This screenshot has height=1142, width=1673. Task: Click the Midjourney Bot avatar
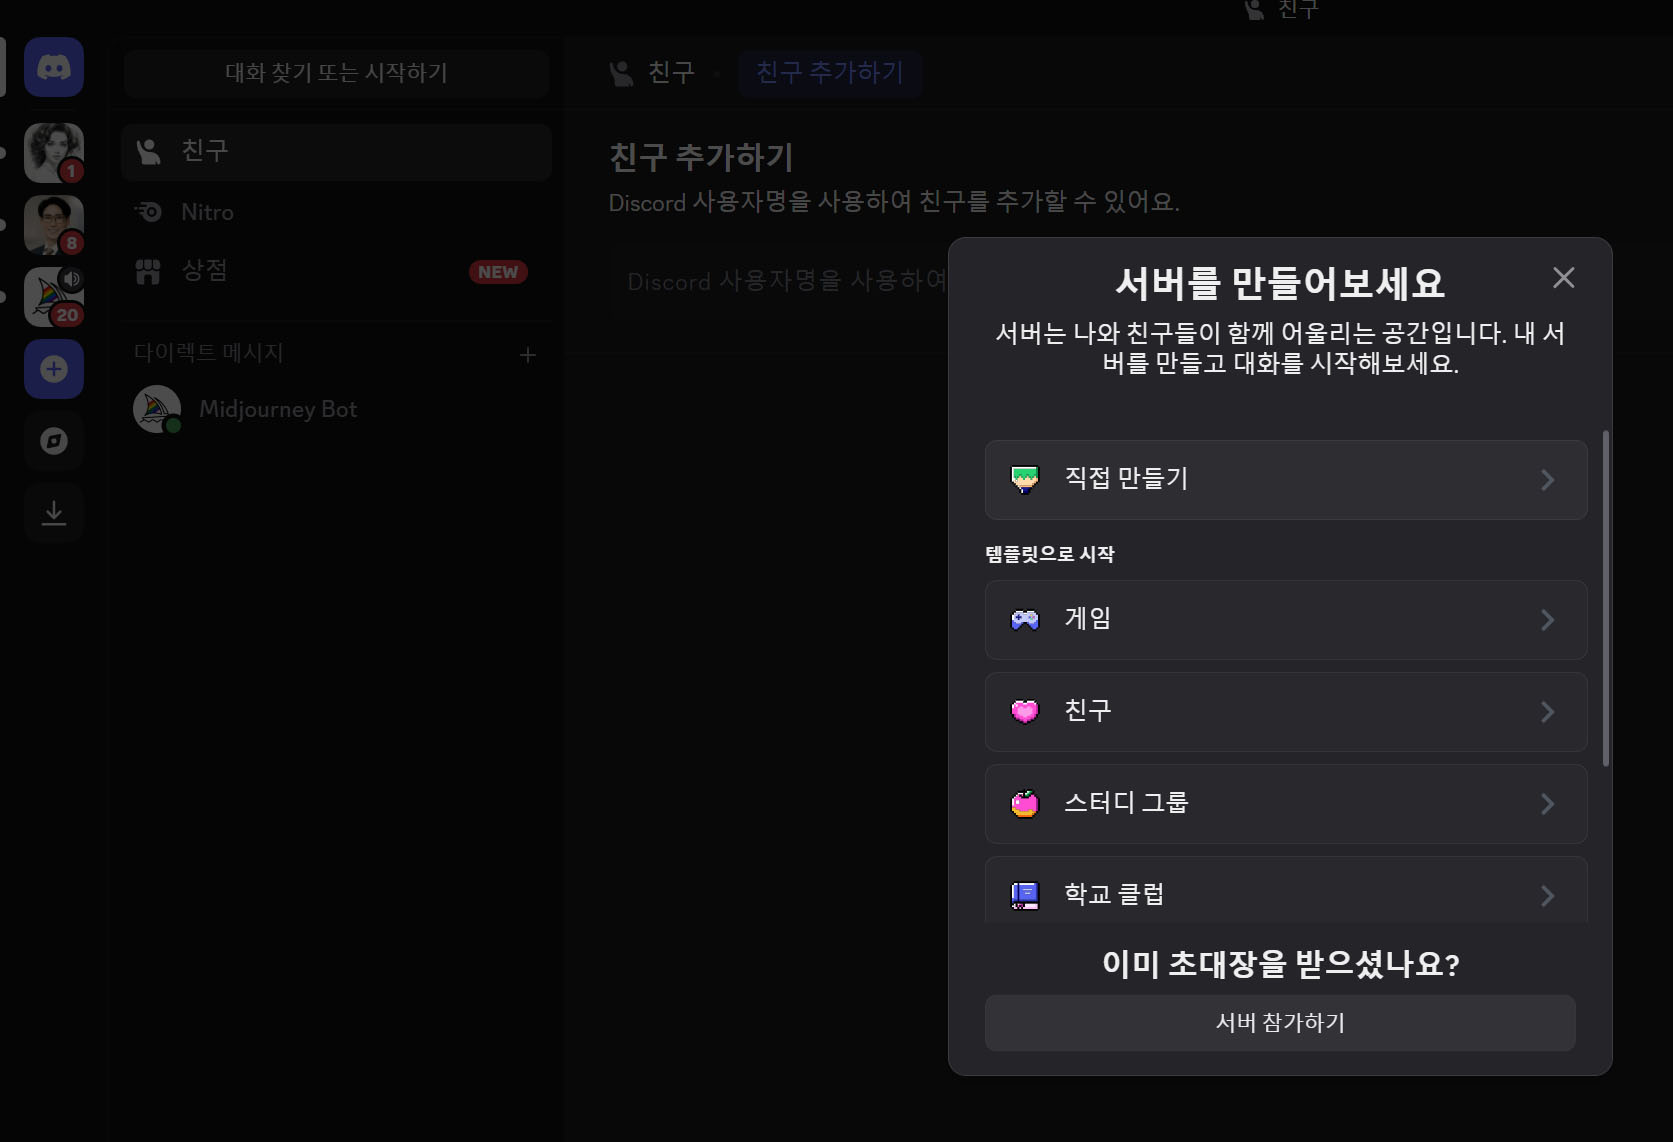157,409
